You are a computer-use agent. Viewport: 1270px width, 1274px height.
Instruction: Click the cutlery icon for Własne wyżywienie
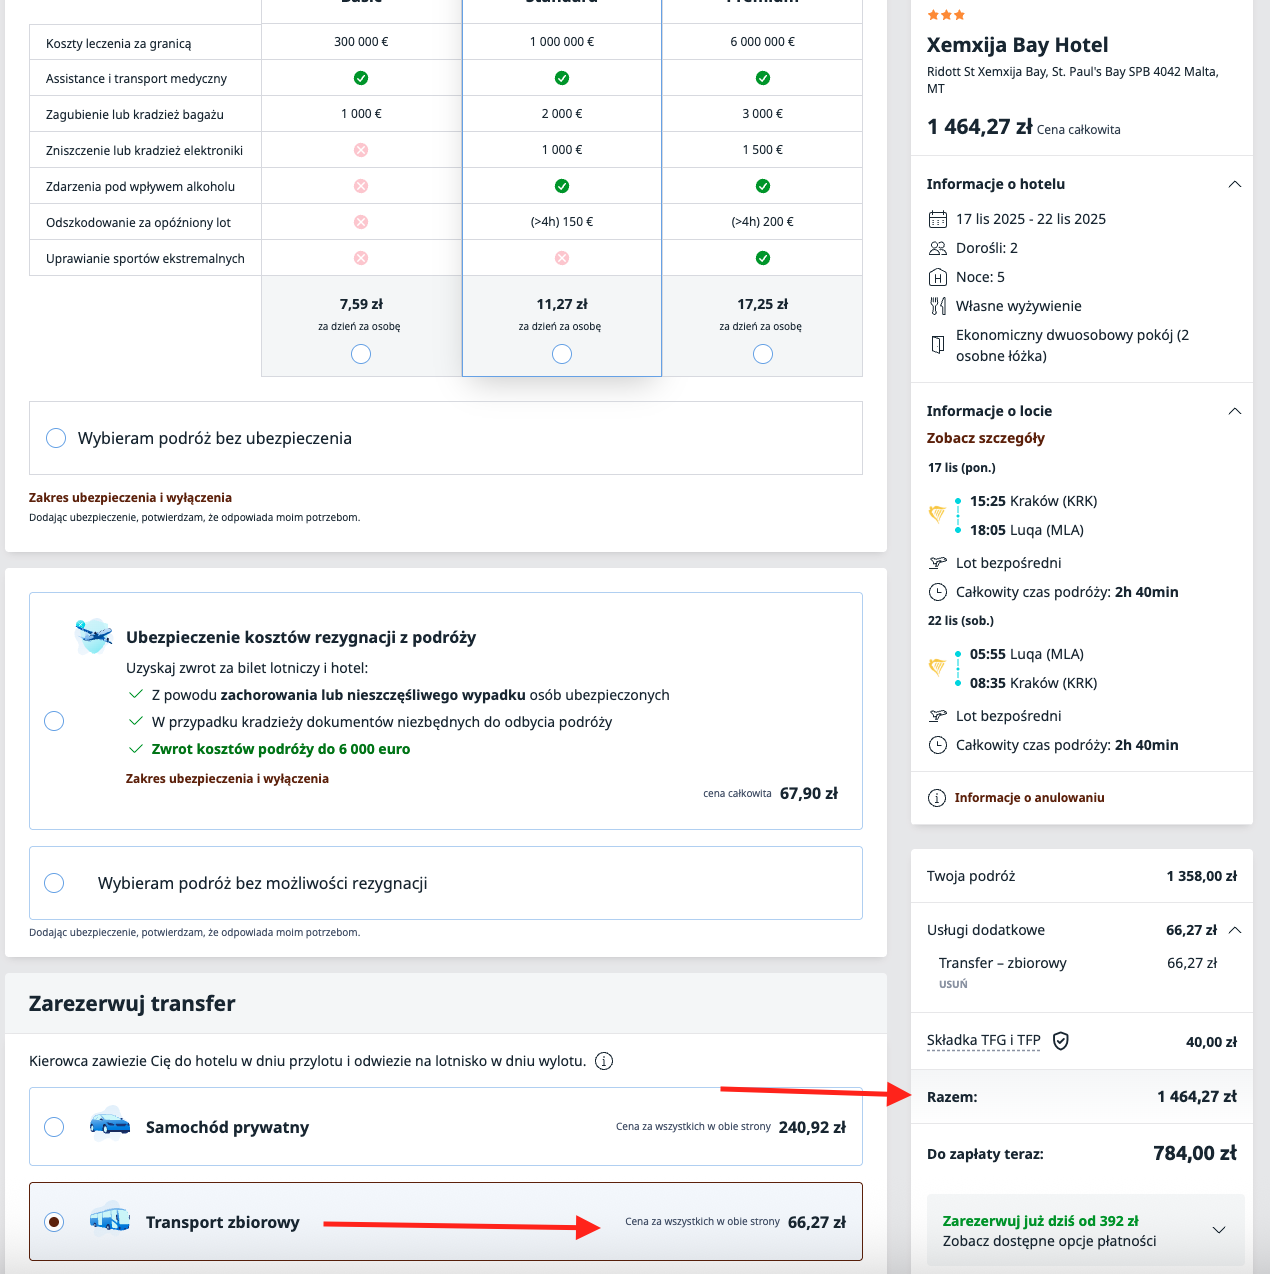click(x=938, y=306)
